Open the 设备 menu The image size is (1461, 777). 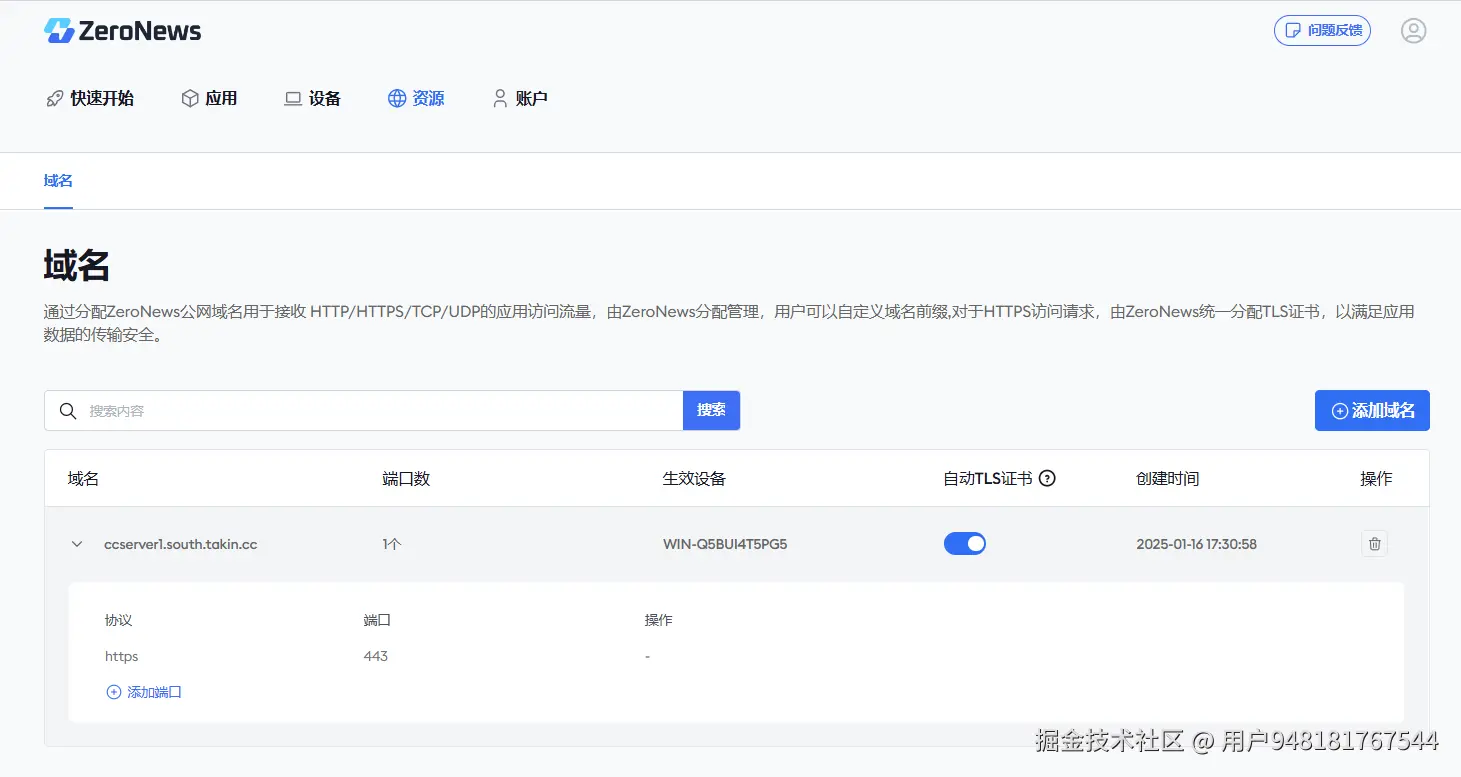click(x=313, y=98)
